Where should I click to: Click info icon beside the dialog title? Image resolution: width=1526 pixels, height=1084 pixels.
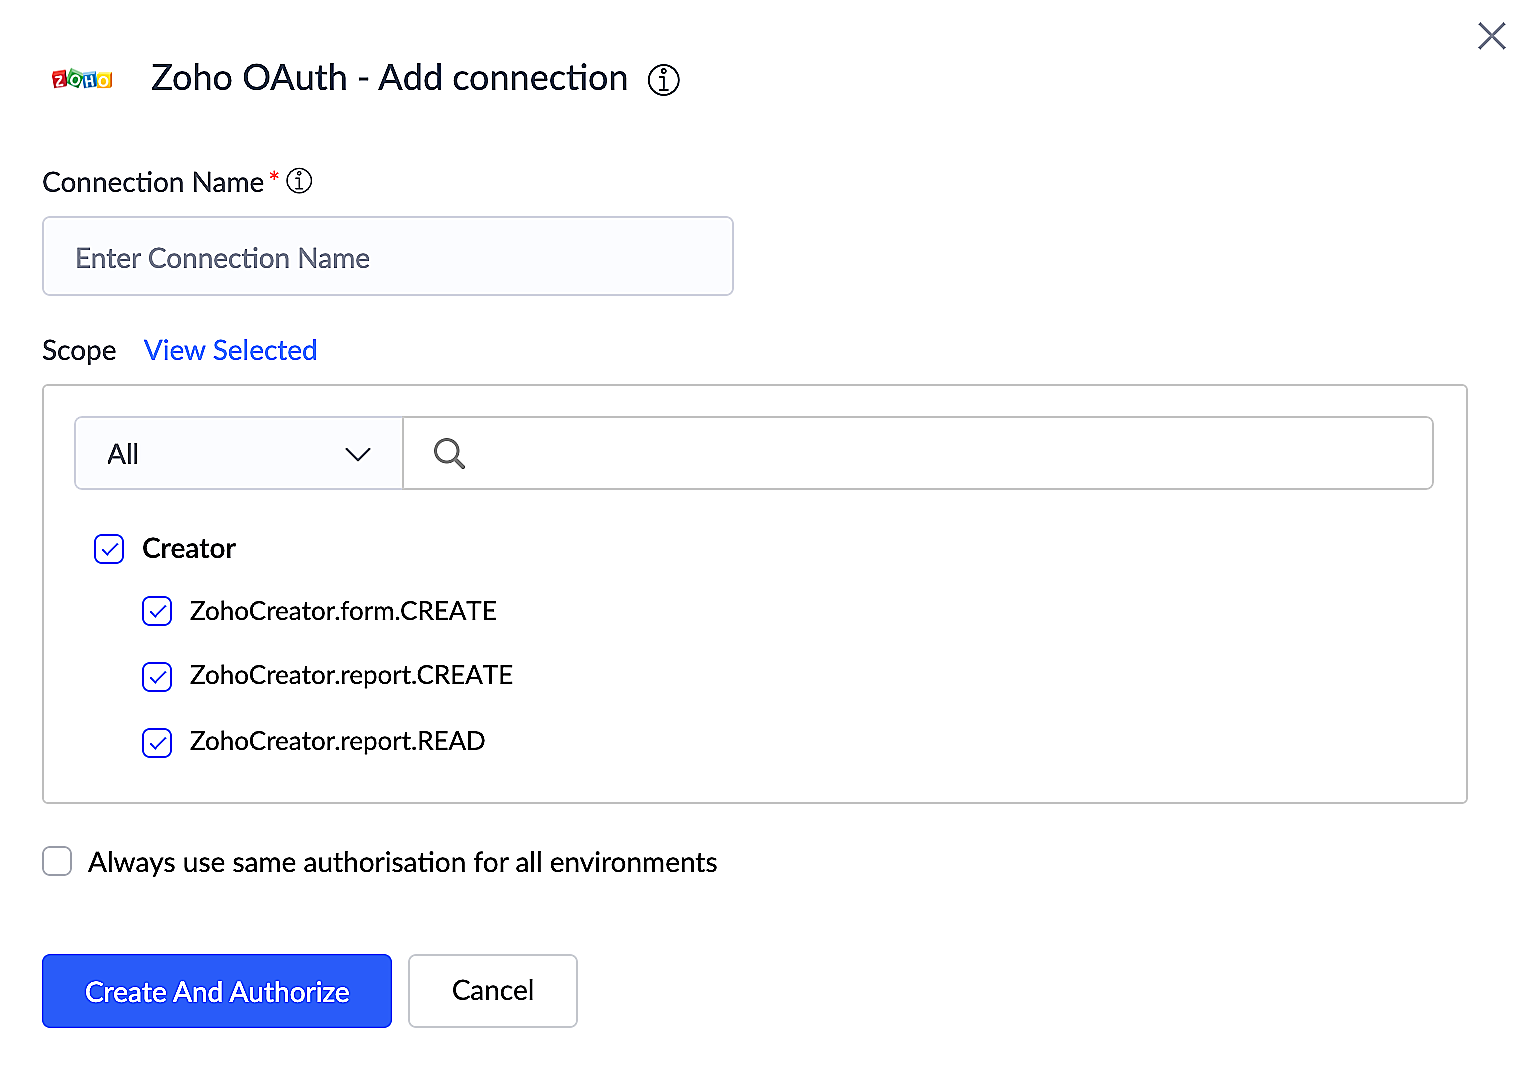(x=663, y=79)
